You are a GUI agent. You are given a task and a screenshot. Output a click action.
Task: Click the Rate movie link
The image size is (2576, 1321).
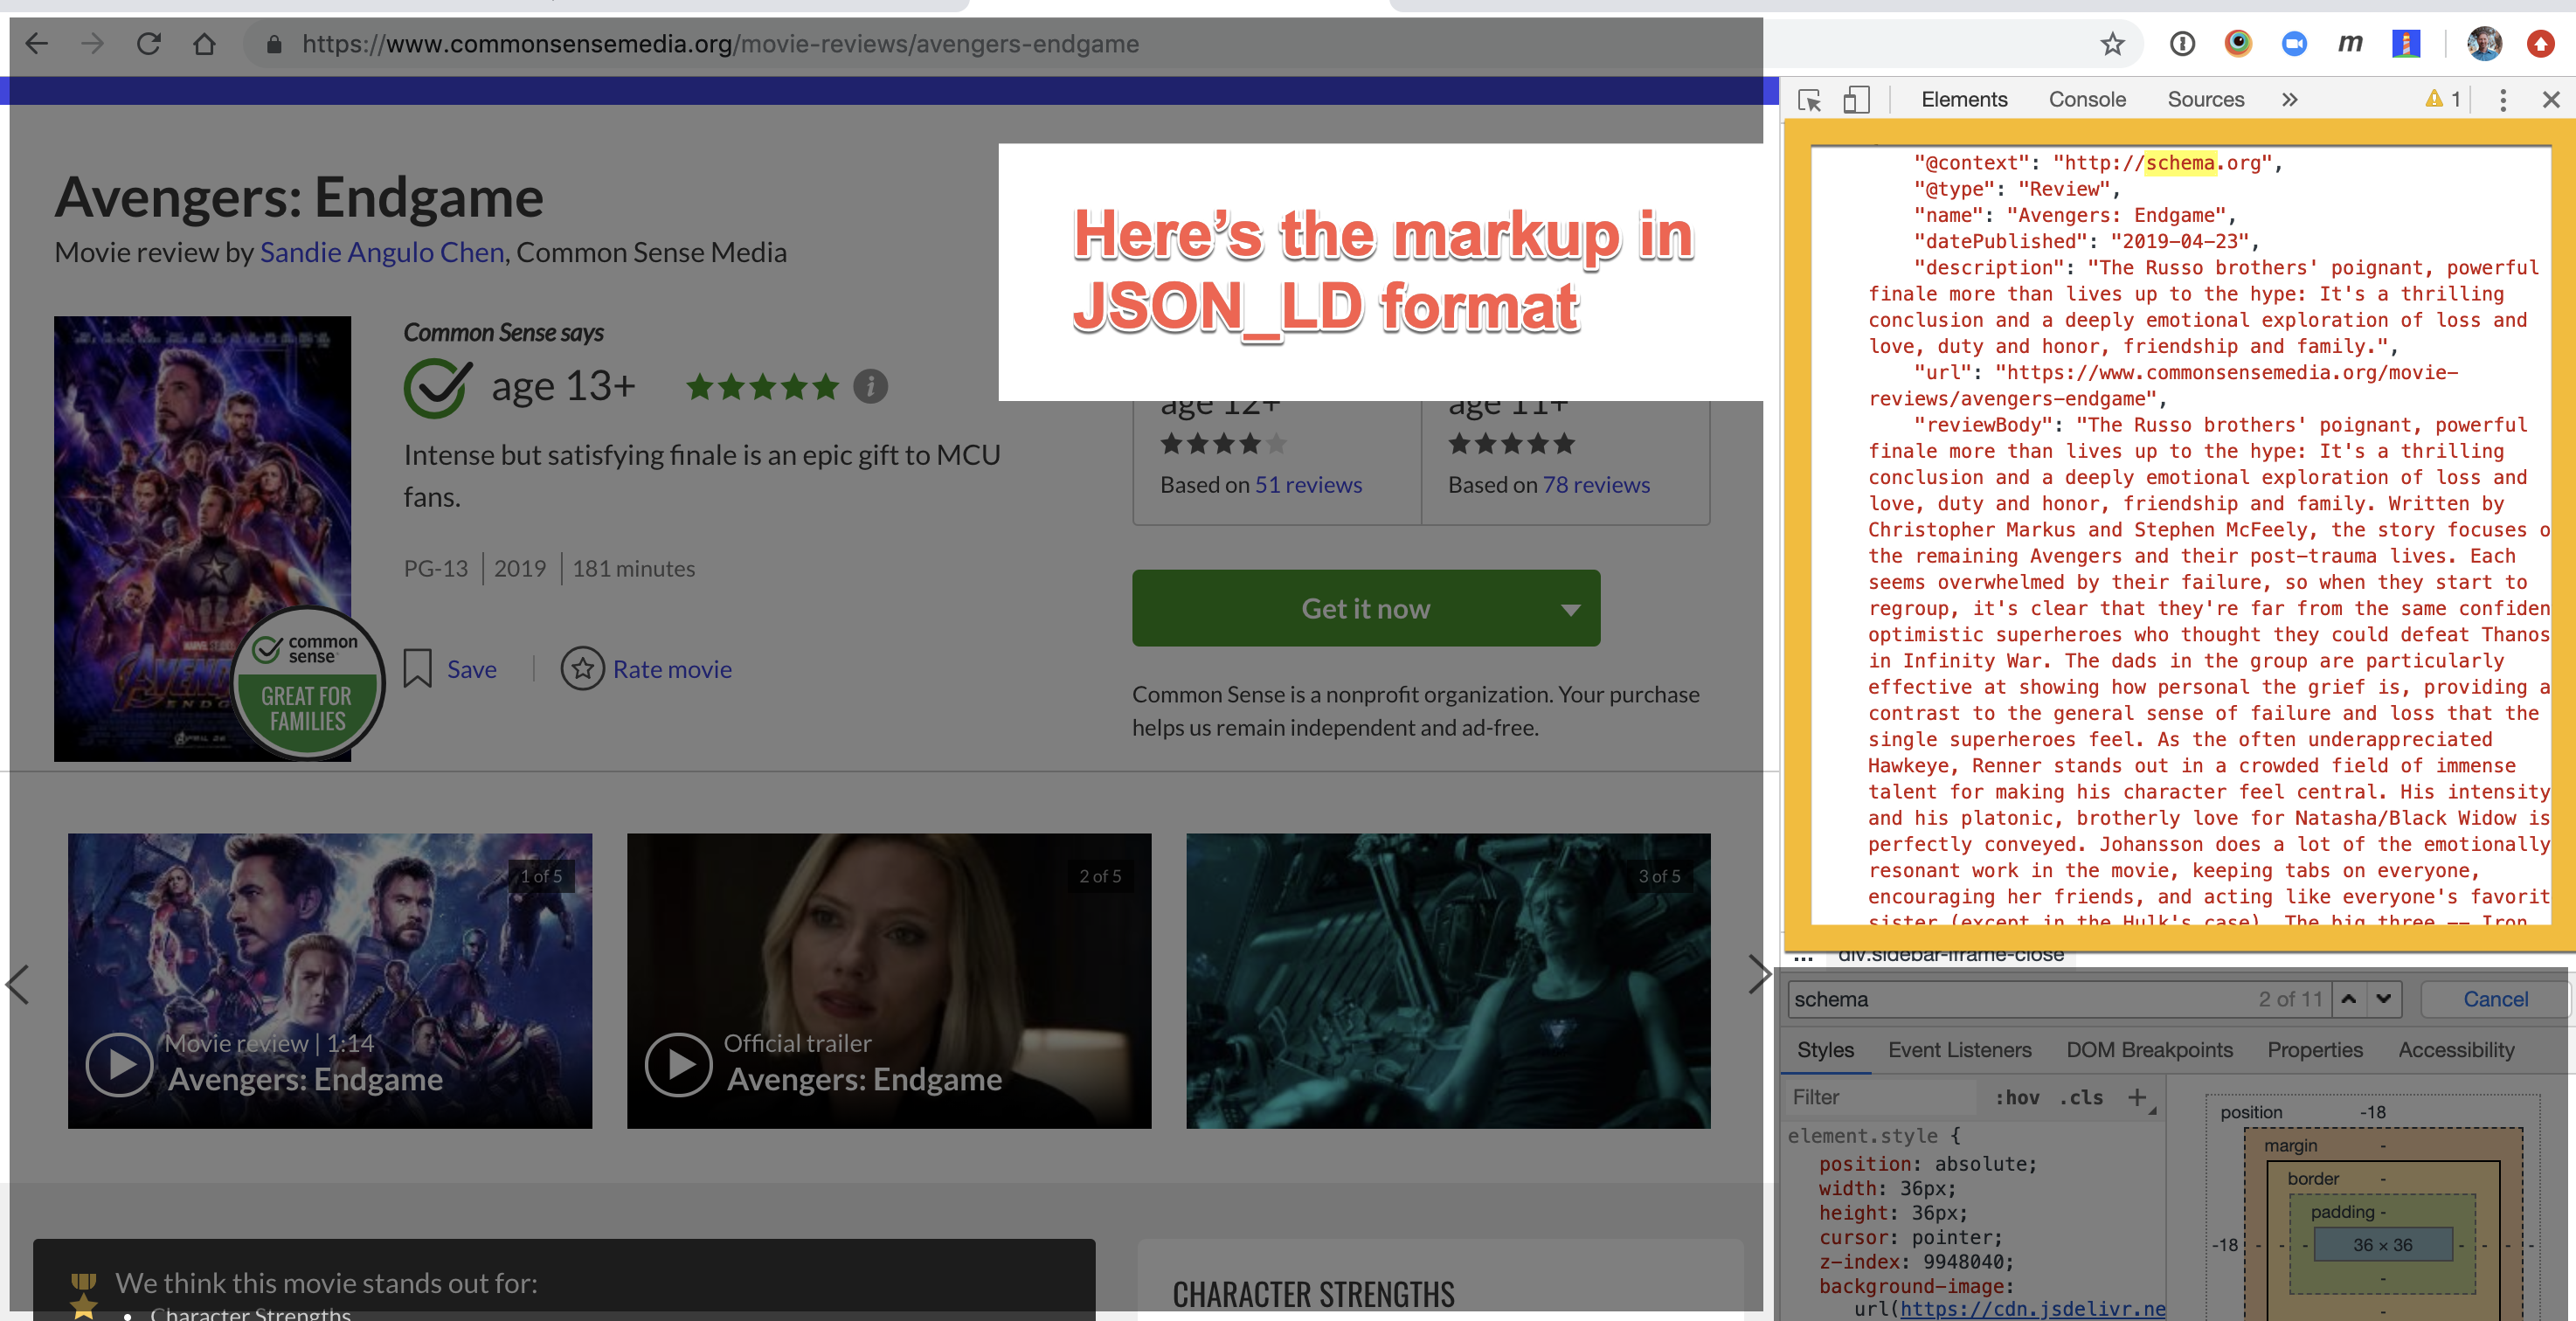click(x=672, y=669)
